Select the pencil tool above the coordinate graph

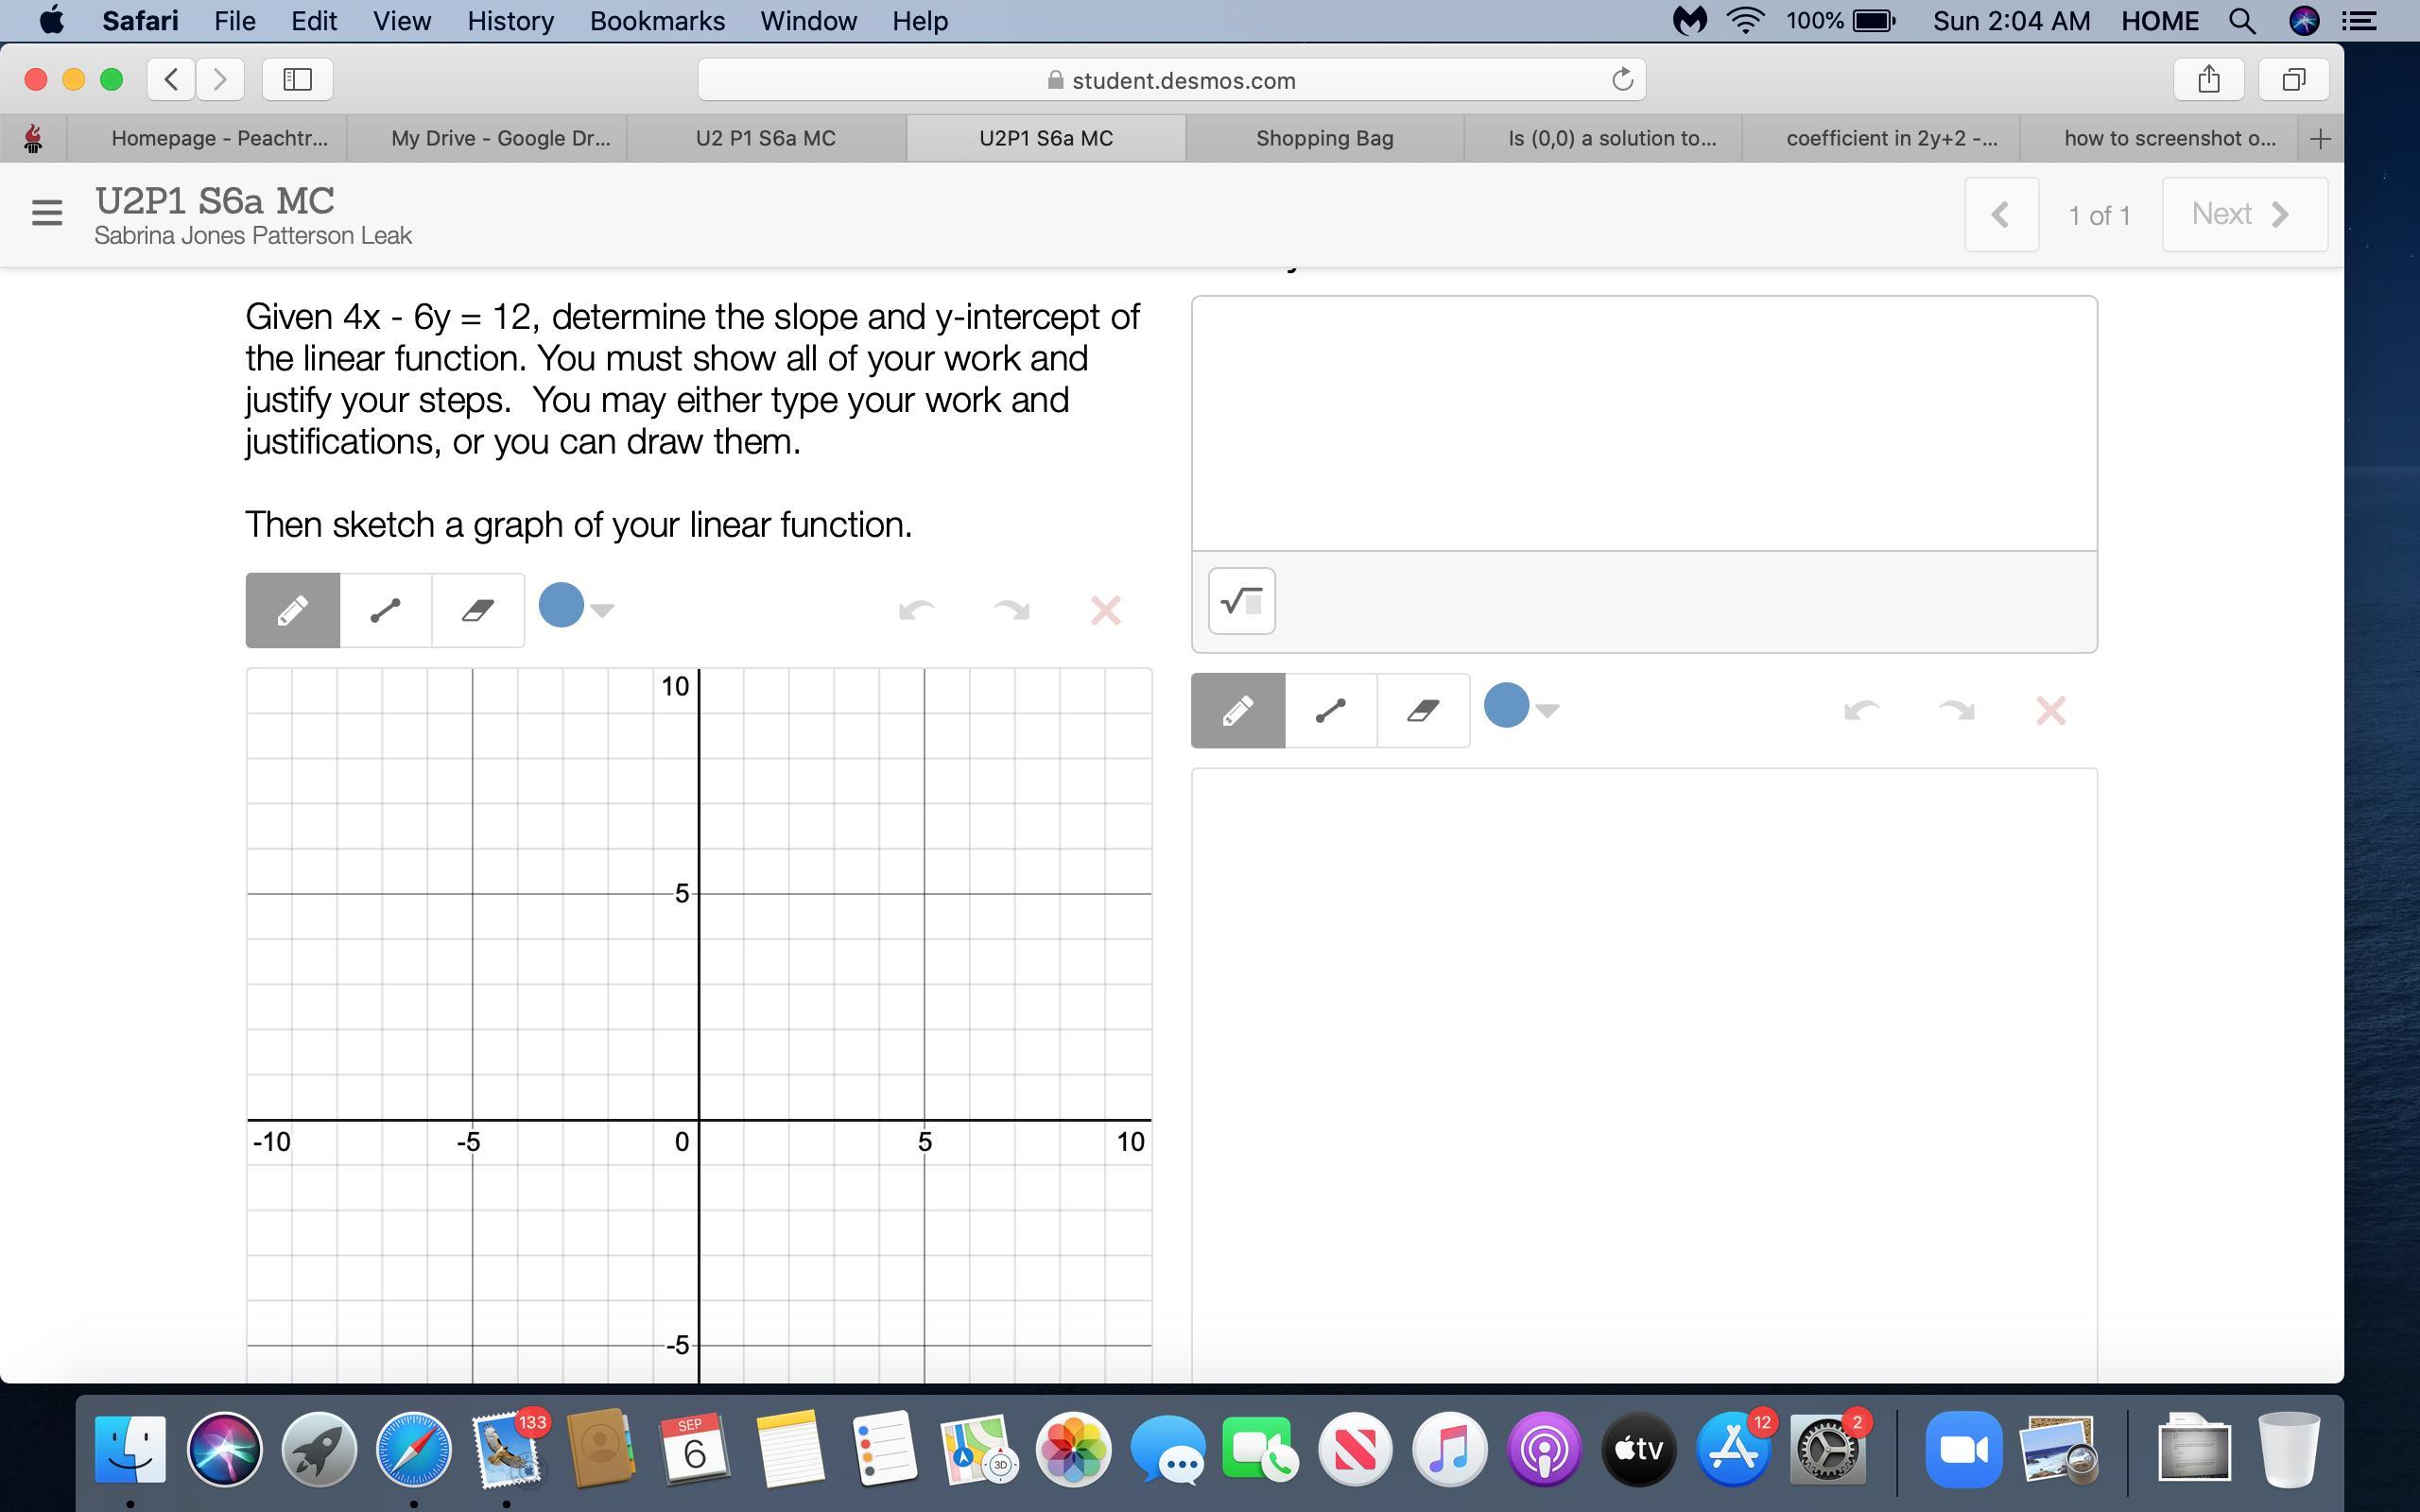292,610
